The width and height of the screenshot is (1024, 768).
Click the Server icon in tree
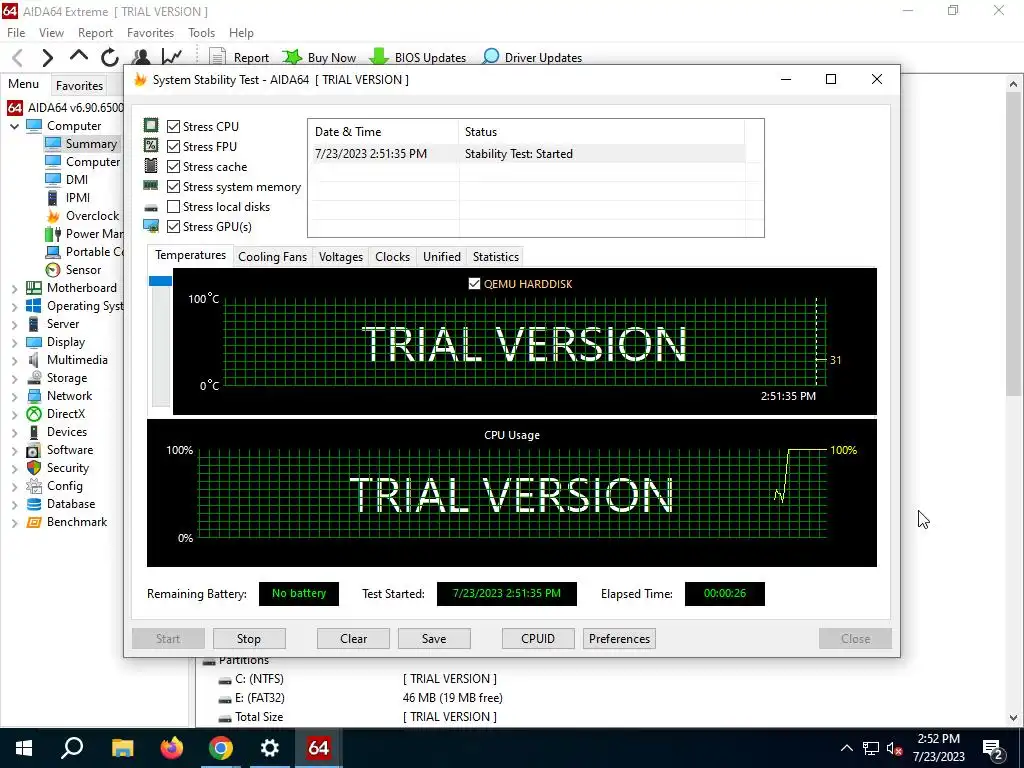(33, 324)
